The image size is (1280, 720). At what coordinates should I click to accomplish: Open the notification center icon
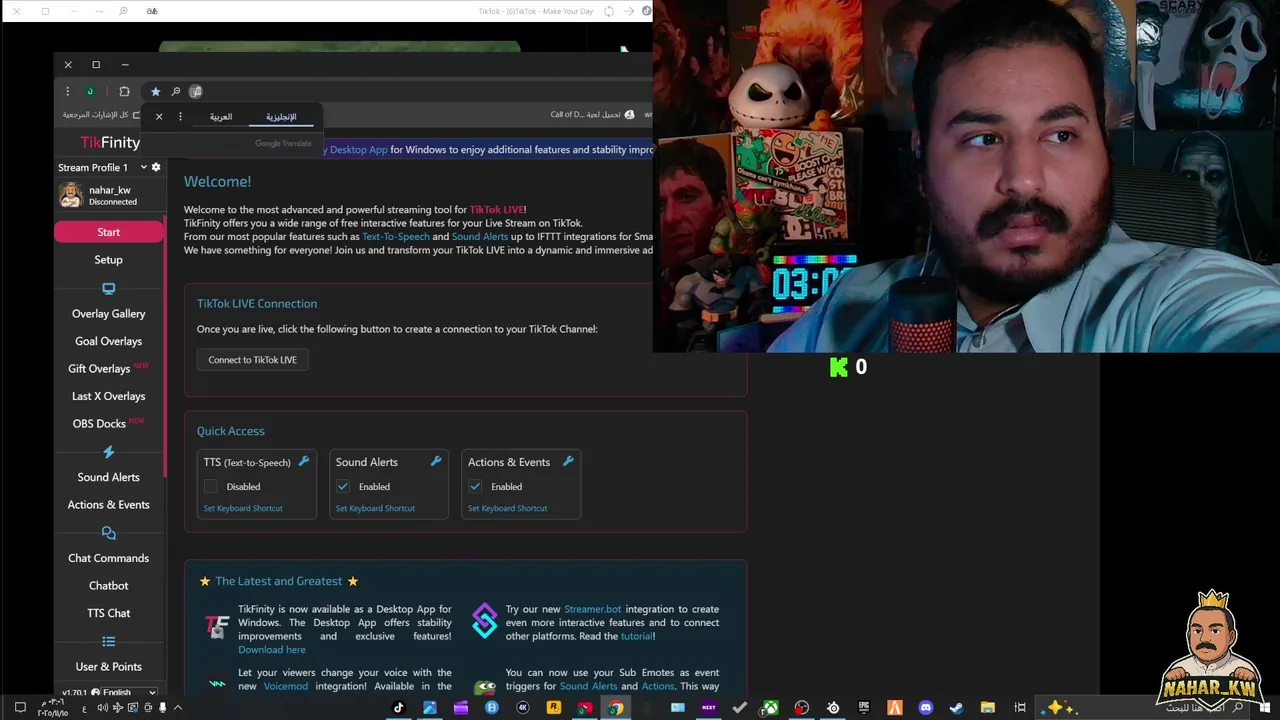19,708
